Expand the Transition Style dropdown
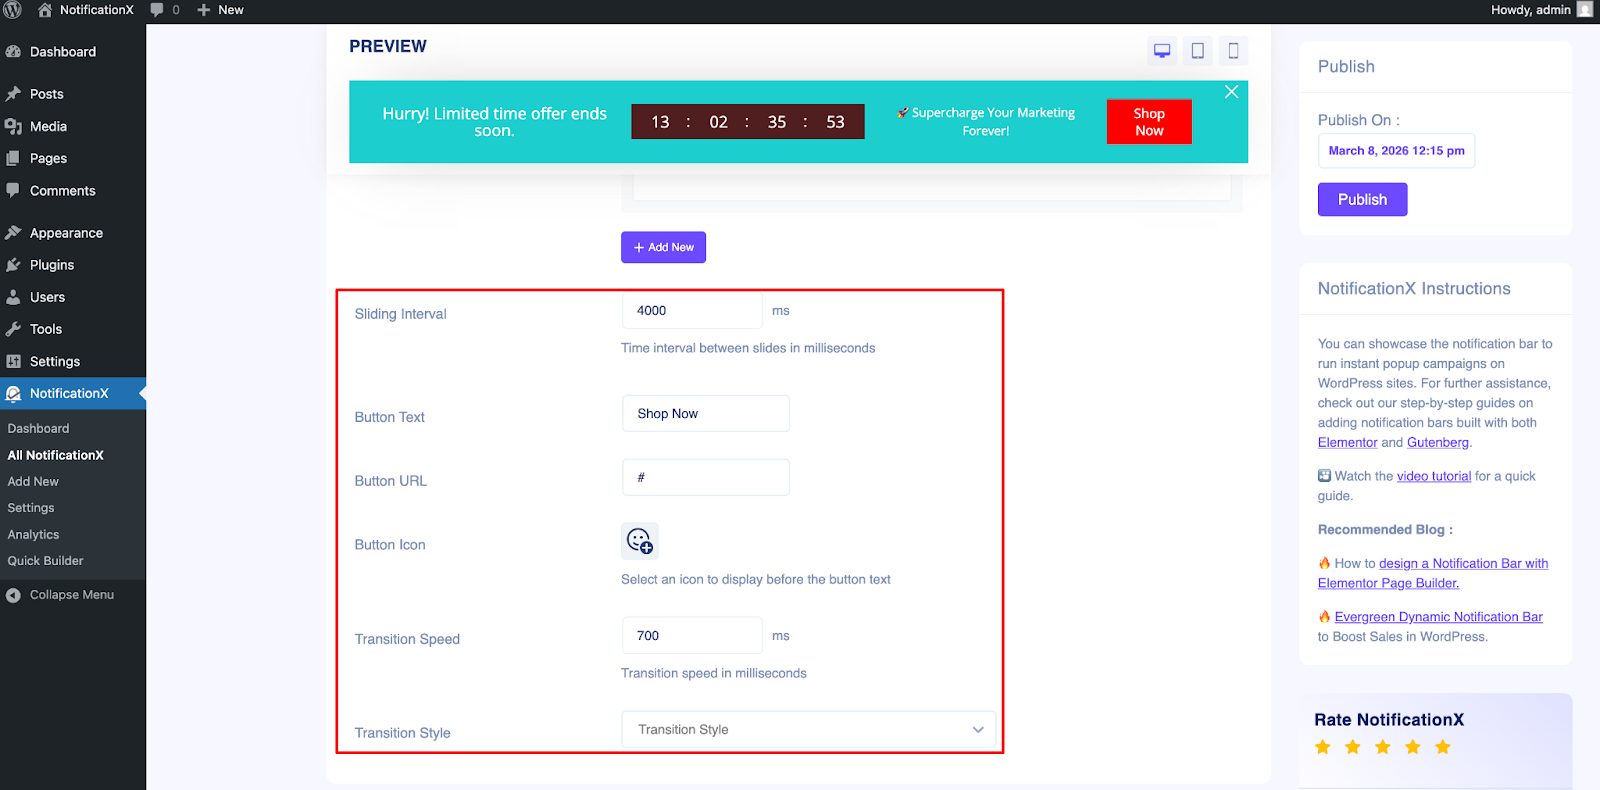The image size is (1600, 790). pos(809,730)
